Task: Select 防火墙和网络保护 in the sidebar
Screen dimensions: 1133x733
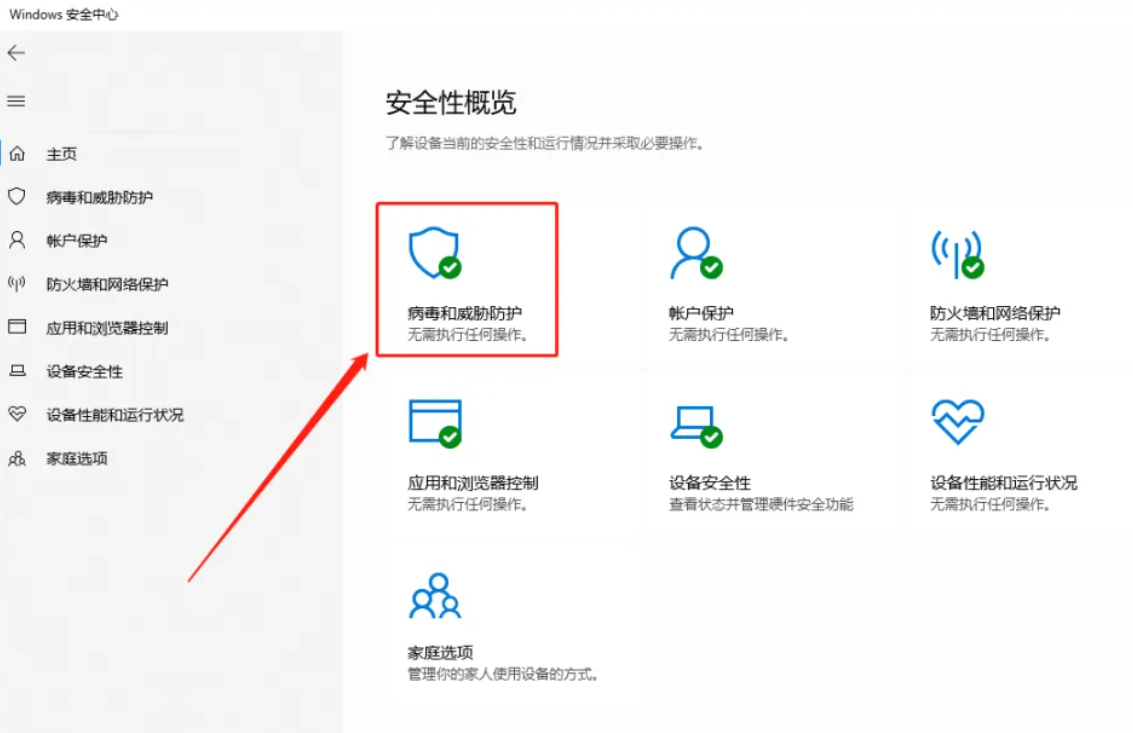Action: click(107, 284)
